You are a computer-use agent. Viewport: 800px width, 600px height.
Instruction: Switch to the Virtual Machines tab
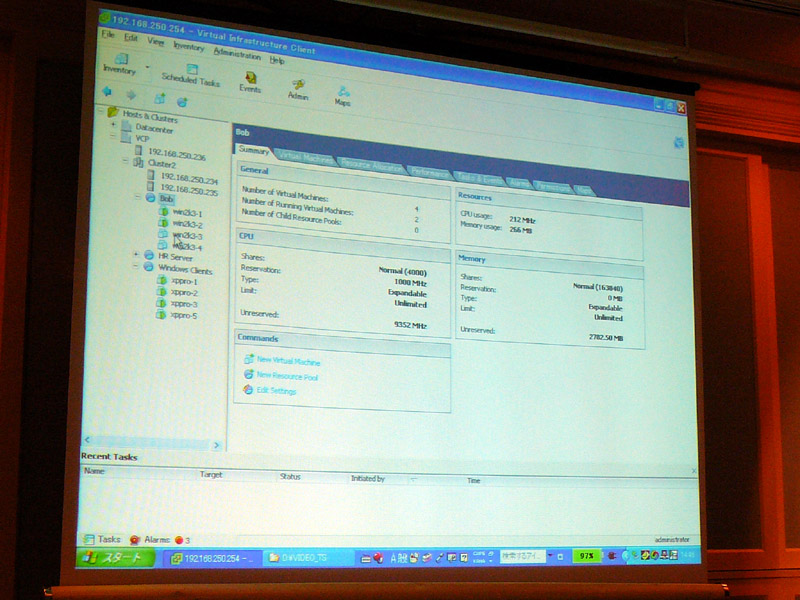(305, 157)
